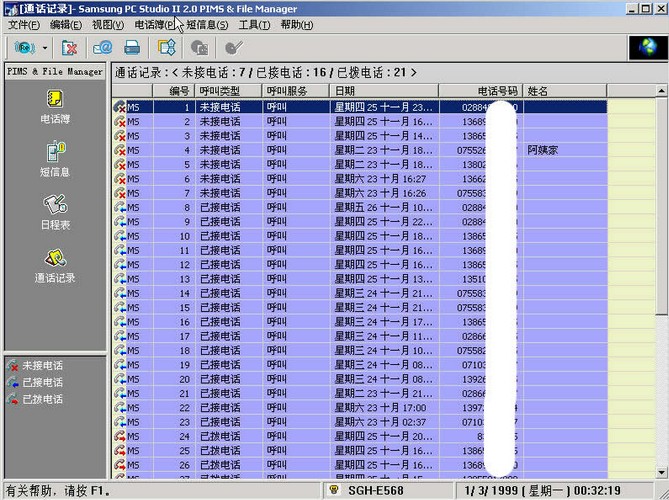Open the 视图(V) menu
The width and height of the screenshot is (669, 500).
pyautogui.click(x=108, y=25)
